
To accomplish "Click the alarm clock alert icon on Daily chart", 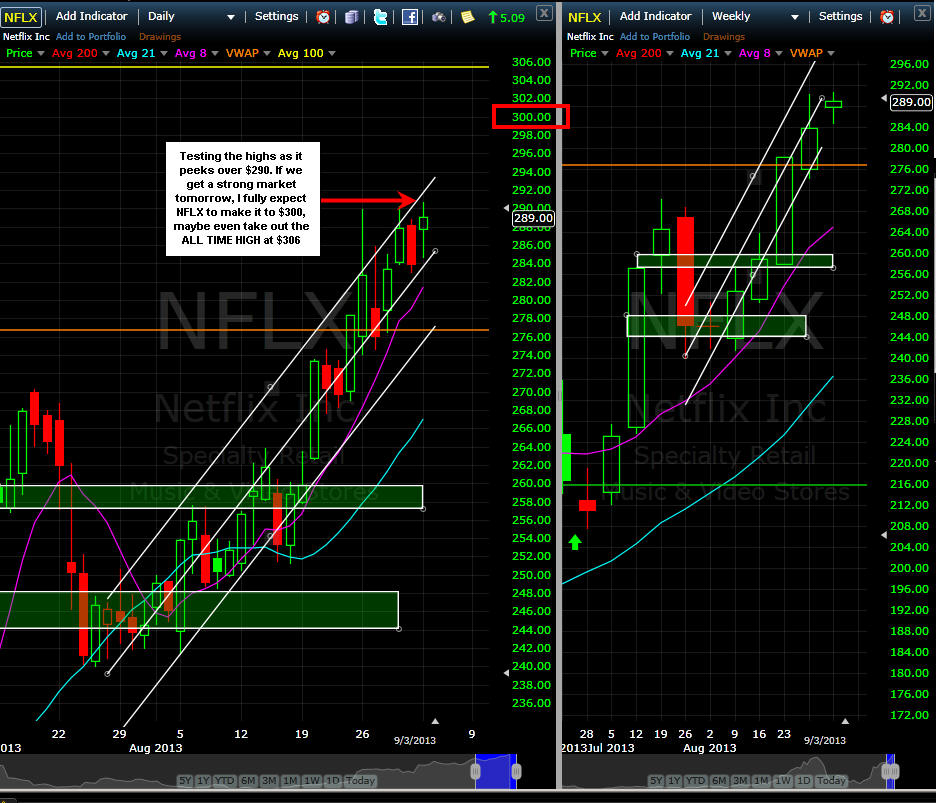I will 323,17.
